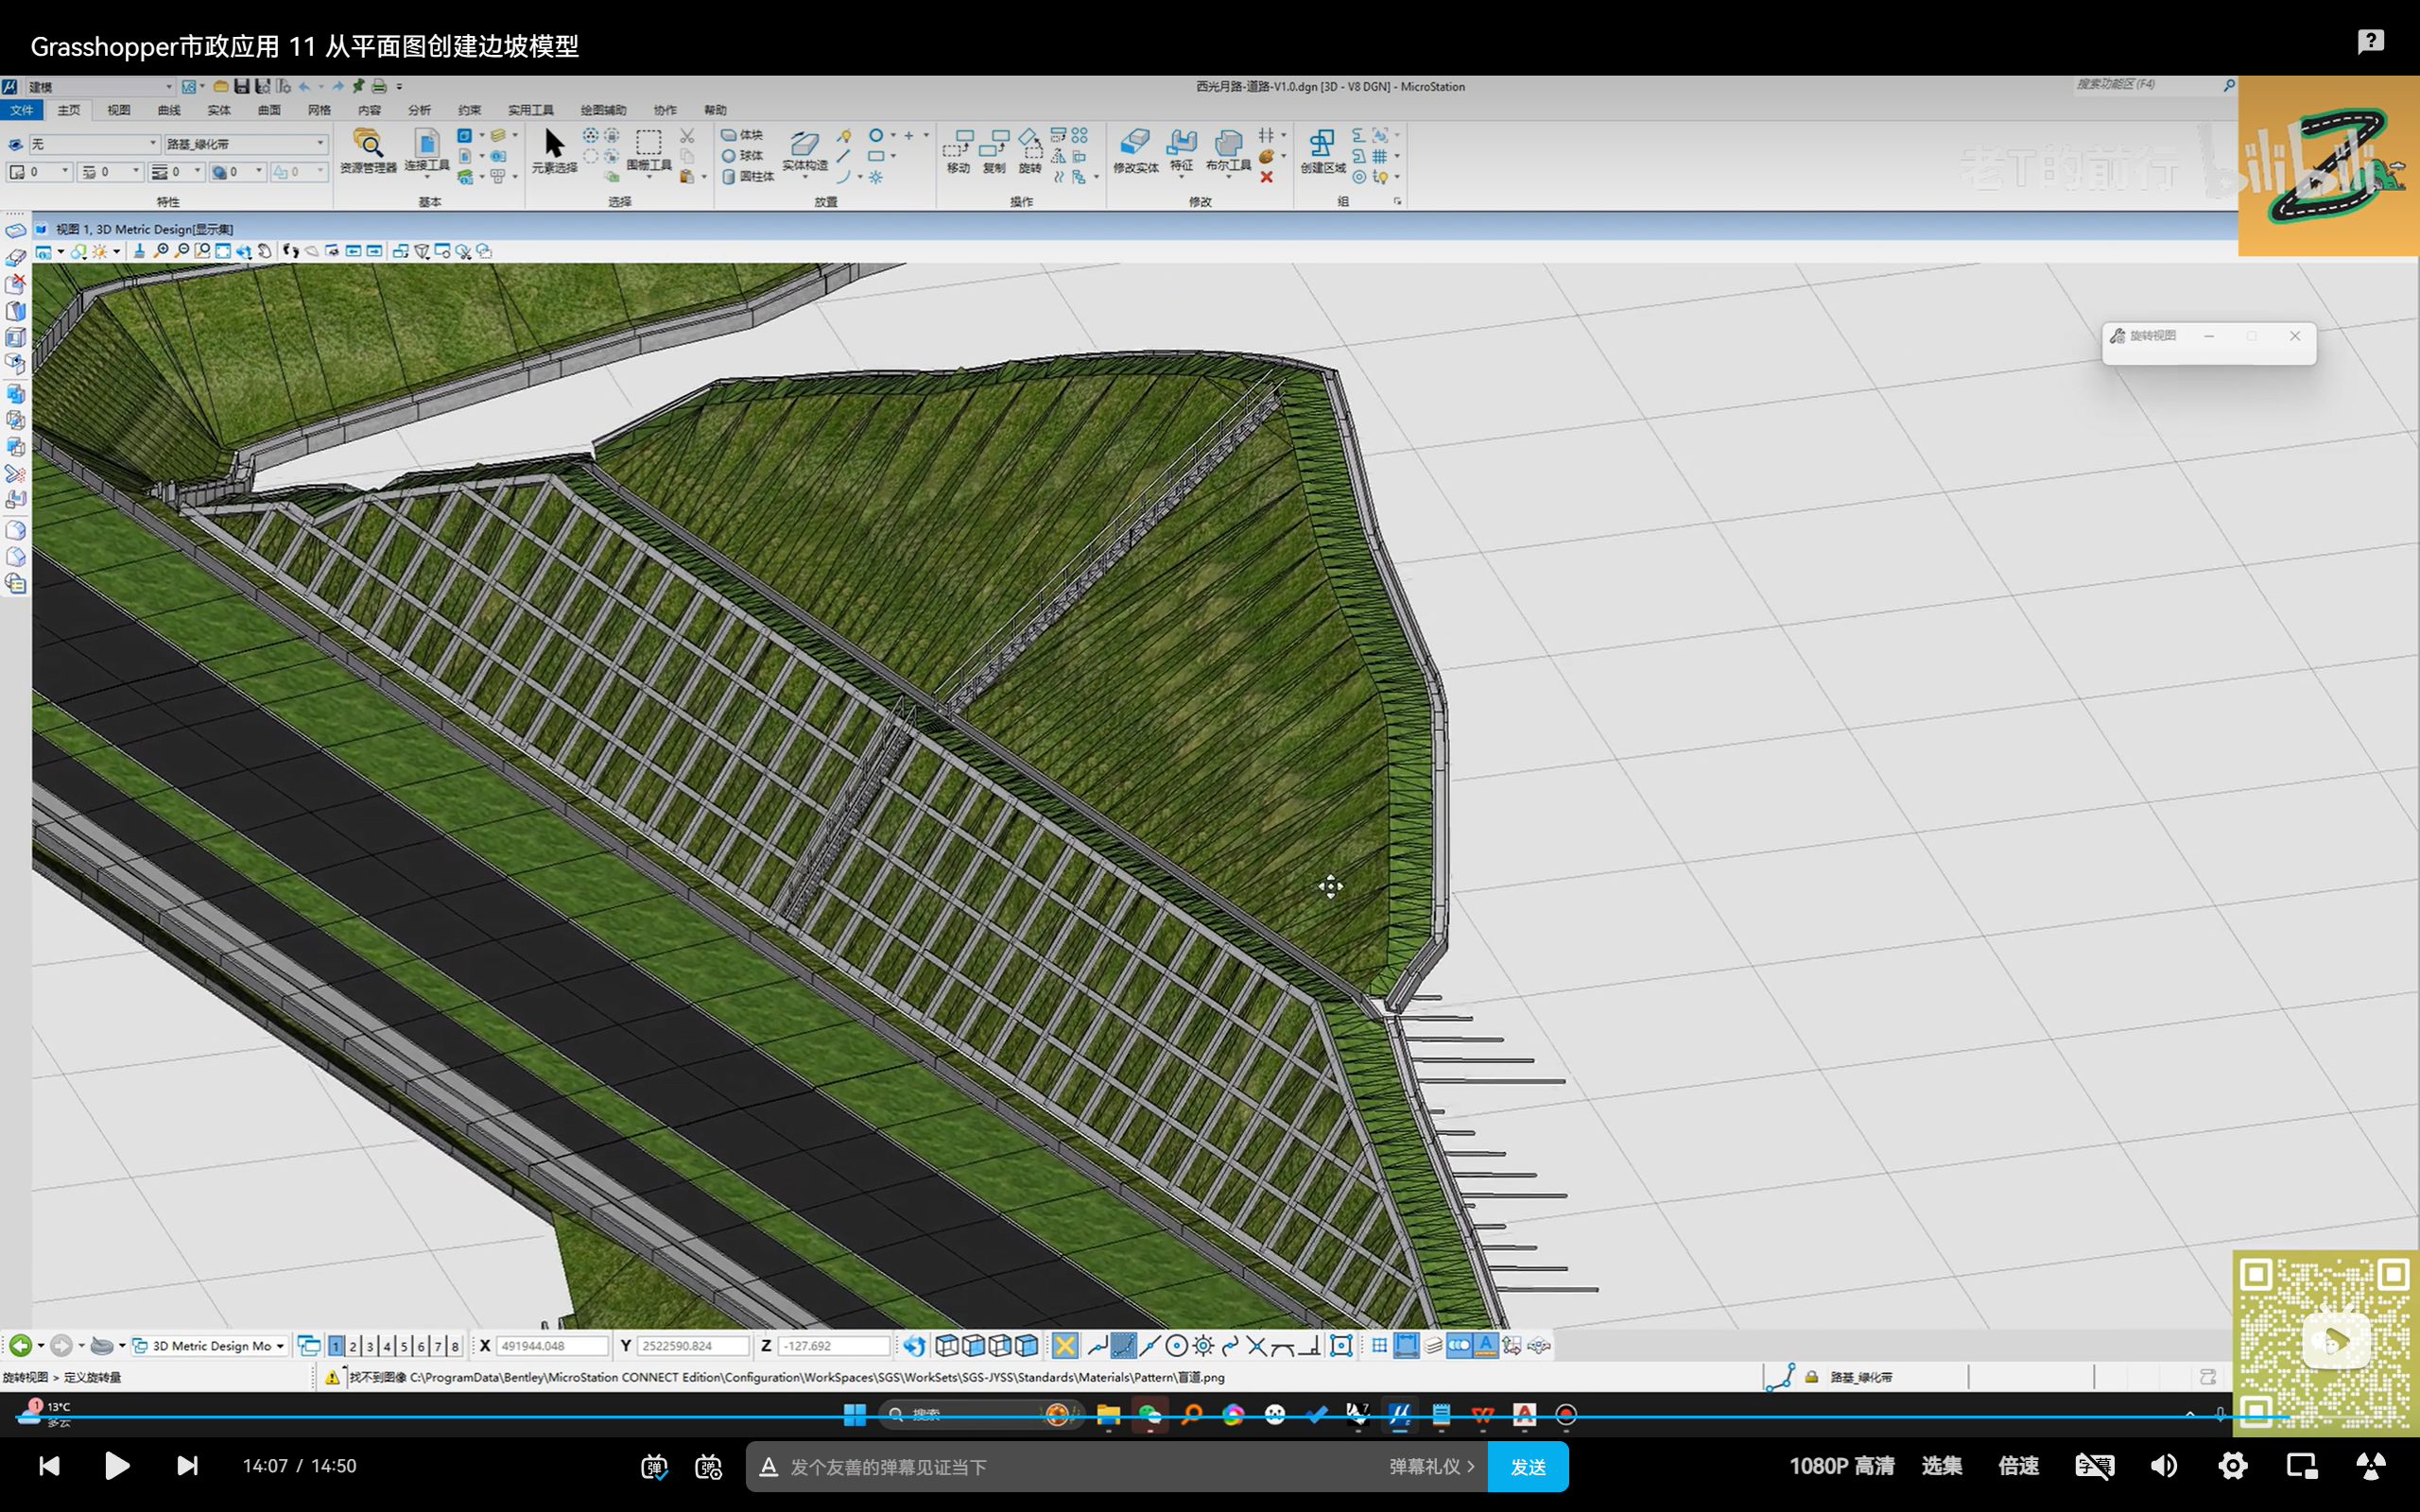Image resolution: width=2420 pixels, height=1512 pixels.
Task: Click in the X coordinate input field
Action: point(551,1346)
